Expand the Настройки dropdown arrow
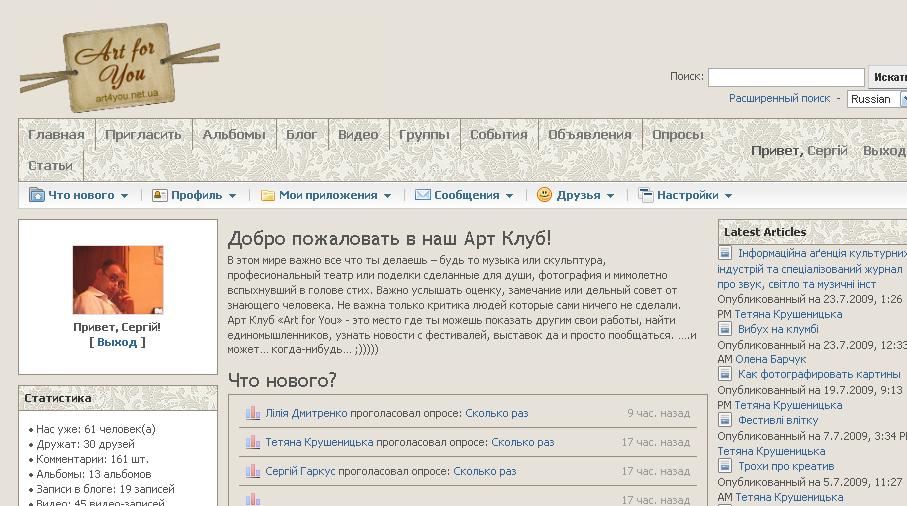Screen dimensions: 907x506 point(728,196)
